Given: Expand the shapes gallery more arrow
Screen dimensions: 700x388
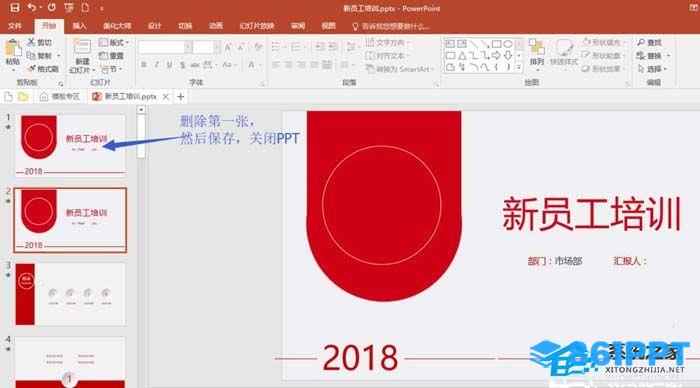Looking at the screenshot, I should point(518,67).
